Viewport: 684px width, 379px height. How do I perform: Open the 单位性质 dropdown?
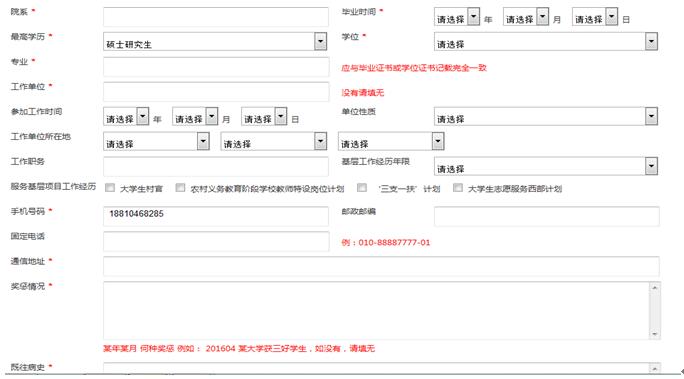(x=546, y=116)
